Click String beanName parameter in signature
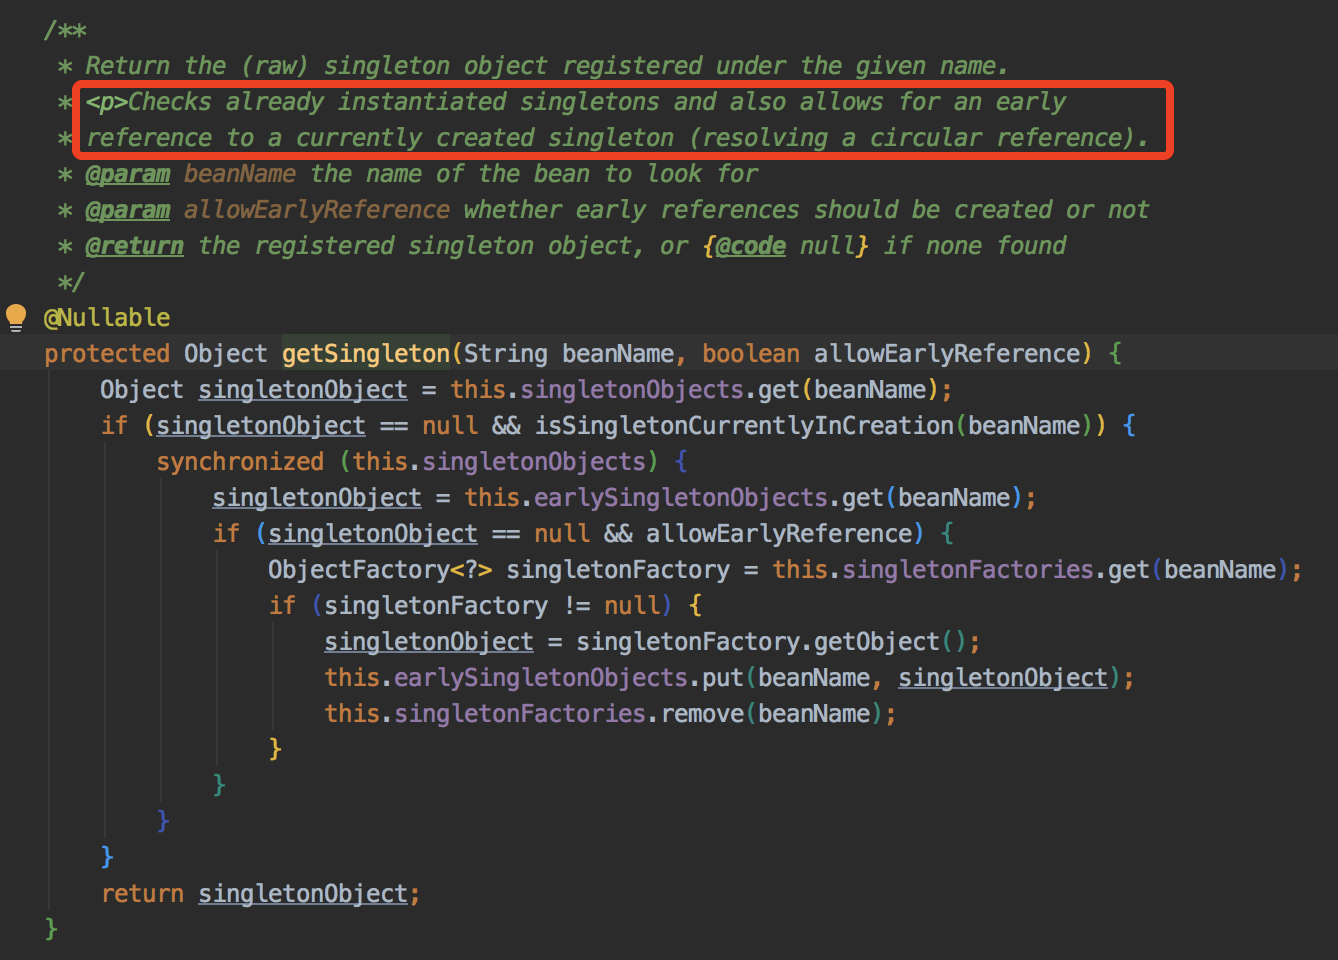The height and width of the screenshot is (960, 1338). tap(569, 354)
